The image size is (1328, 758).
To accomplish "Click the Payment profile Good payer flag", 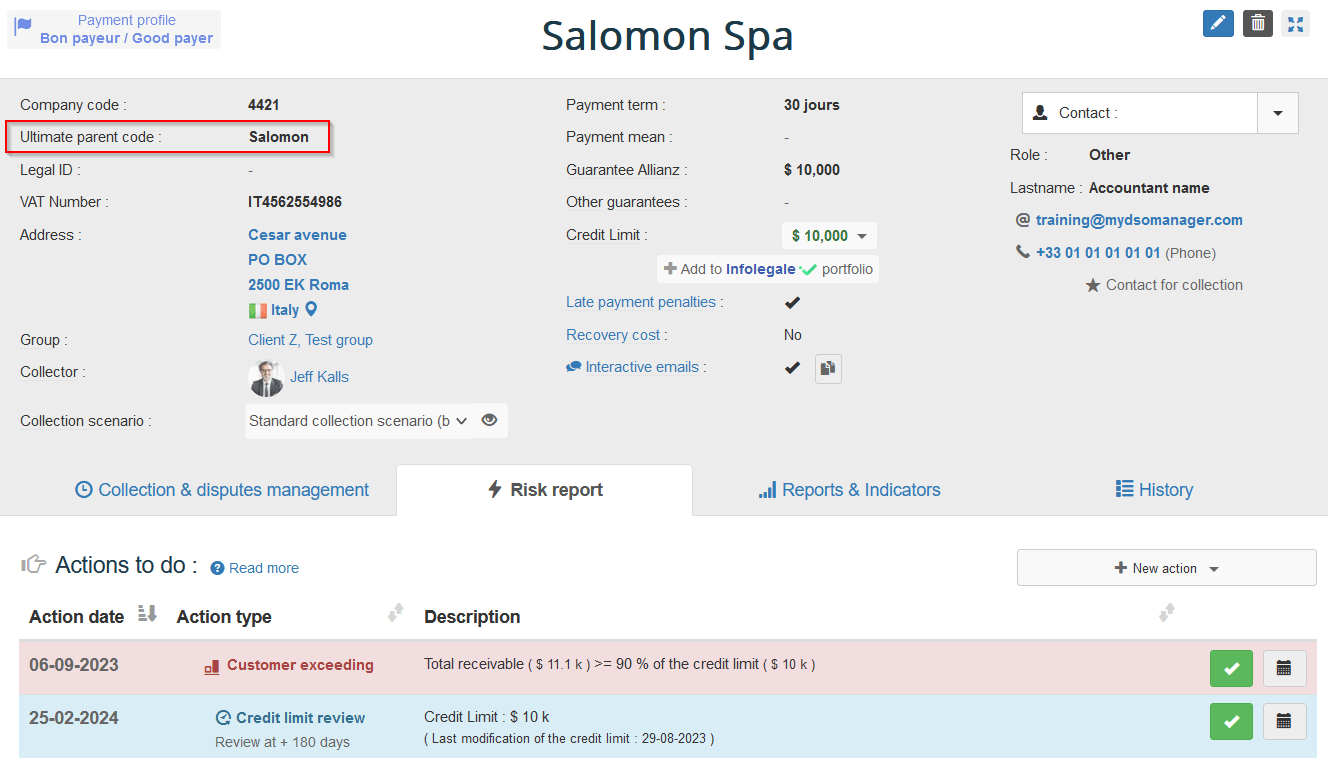I will click(x=23, y=27).
